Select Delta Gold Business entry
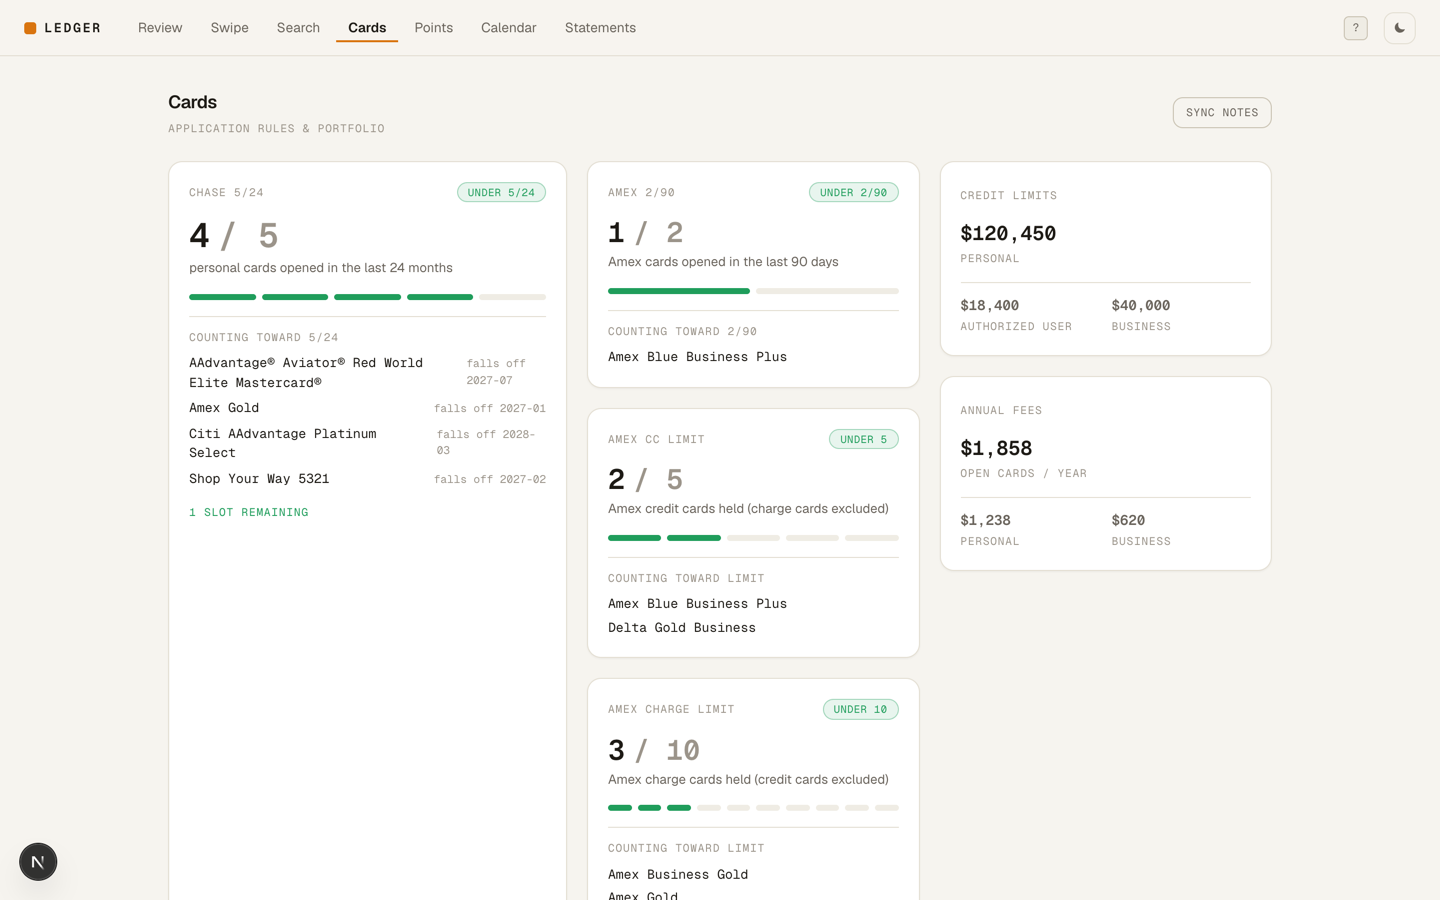The width and height of the screenshot is (1440, 900). (x=682, y=628)
